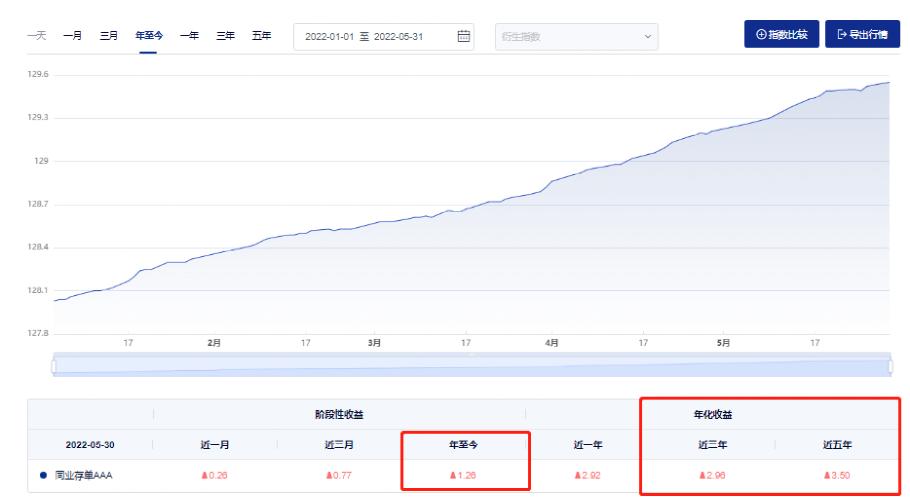Select the 一天 time range tab

37,35
